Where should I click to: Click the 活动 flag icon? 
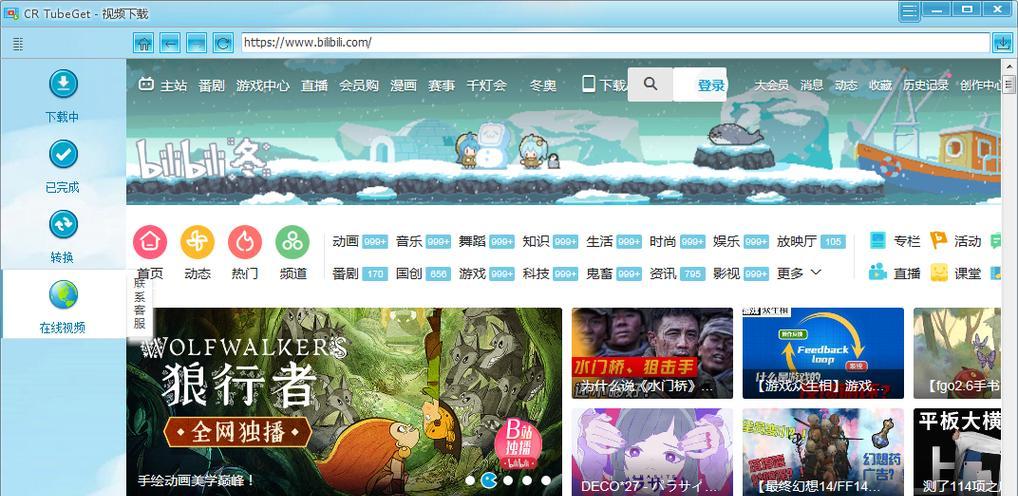[x=938, y=241]
